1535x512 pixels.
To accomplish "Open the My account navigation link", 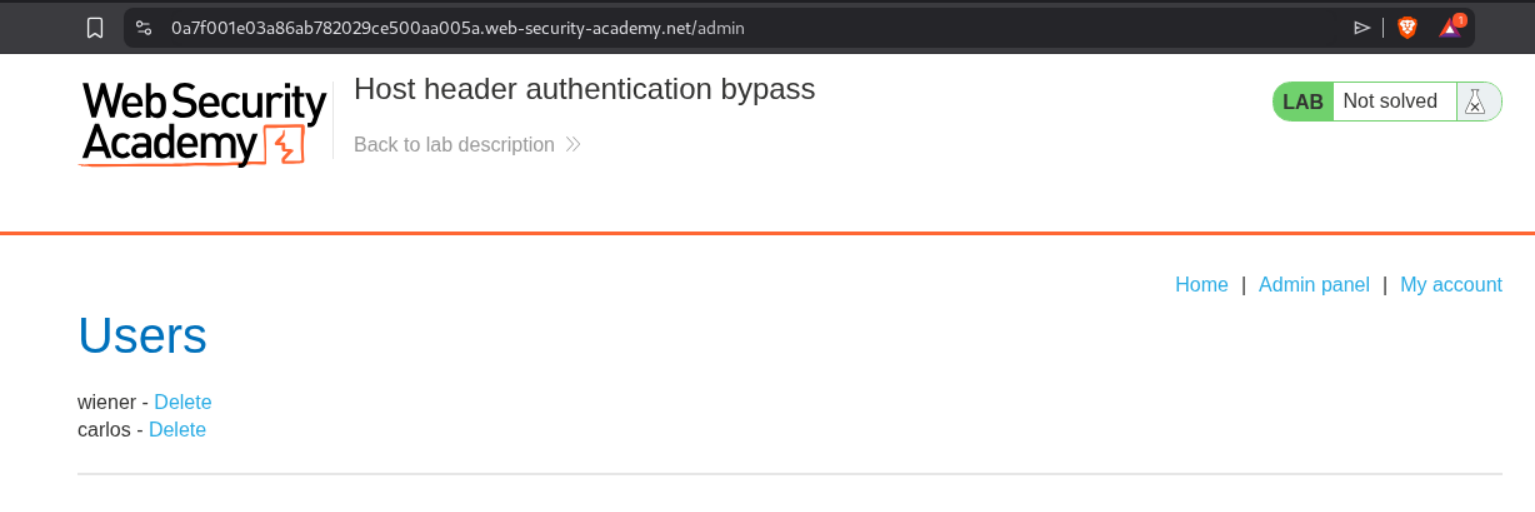I will 1450,285.
